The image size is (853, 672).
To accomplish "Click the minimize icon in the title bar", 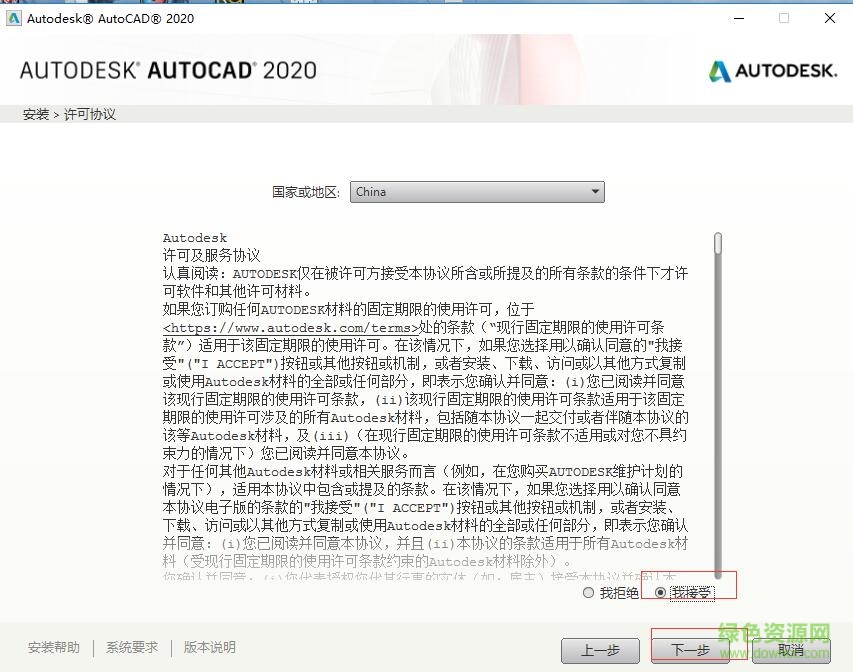I will click(738, 18).
